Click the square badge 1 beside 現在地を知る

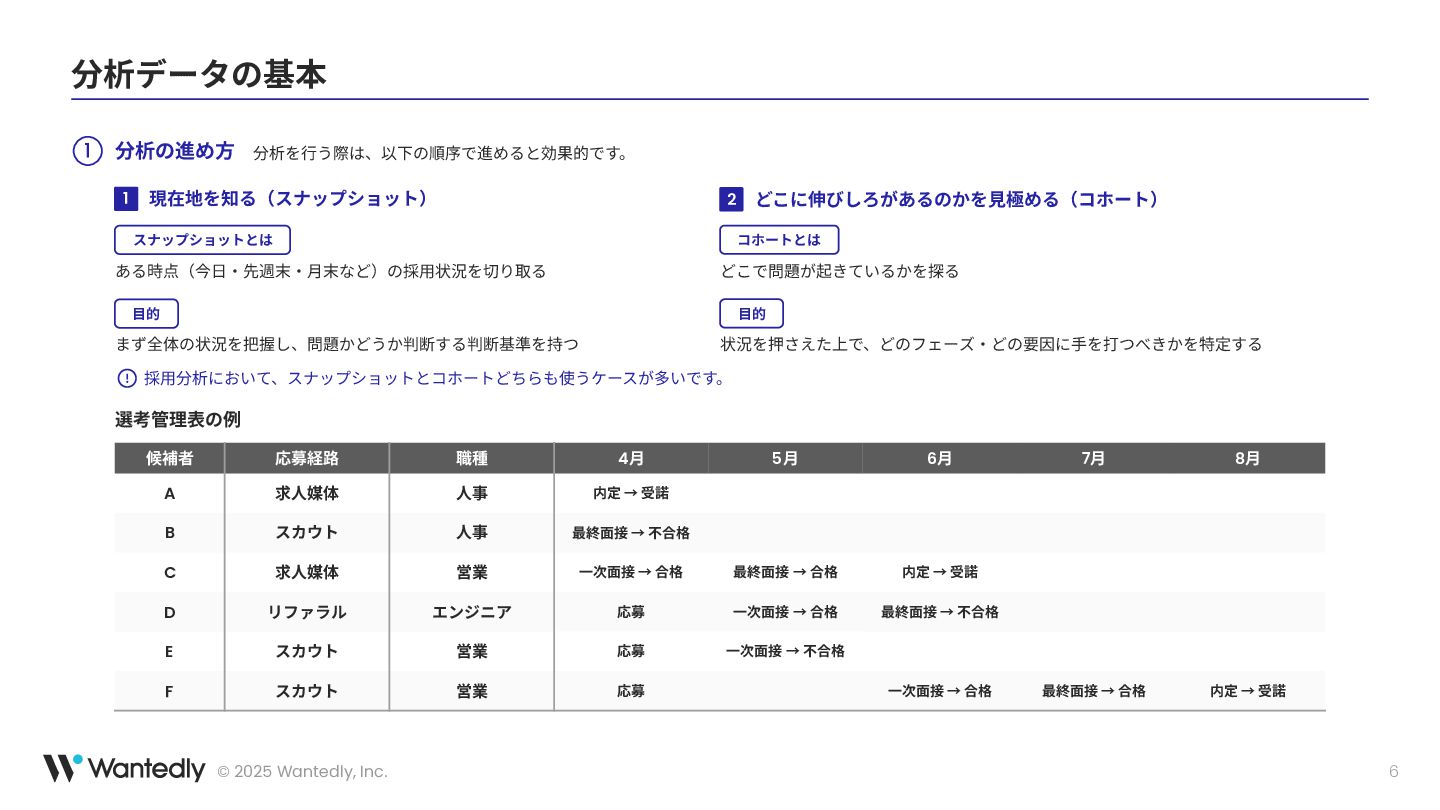tap(126, 199)
